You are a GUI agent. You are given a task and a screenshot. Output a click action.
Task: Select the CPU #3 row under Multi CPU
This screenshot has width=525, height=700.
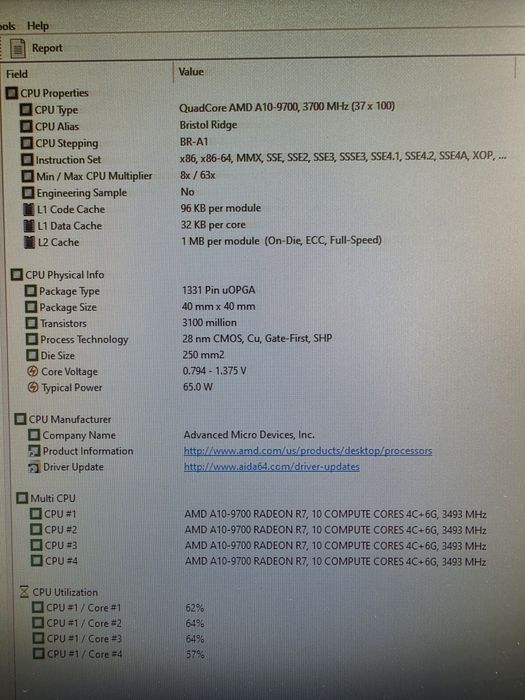coord(258,546)
